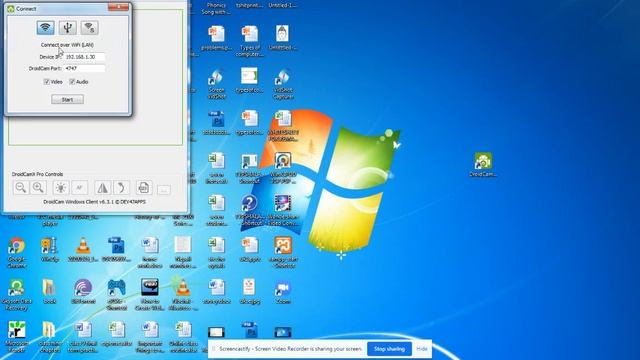Open the Mendeley Reader tree icon shortcut
Viewport: 640px width, 360px height.
(x=17, y=337)
